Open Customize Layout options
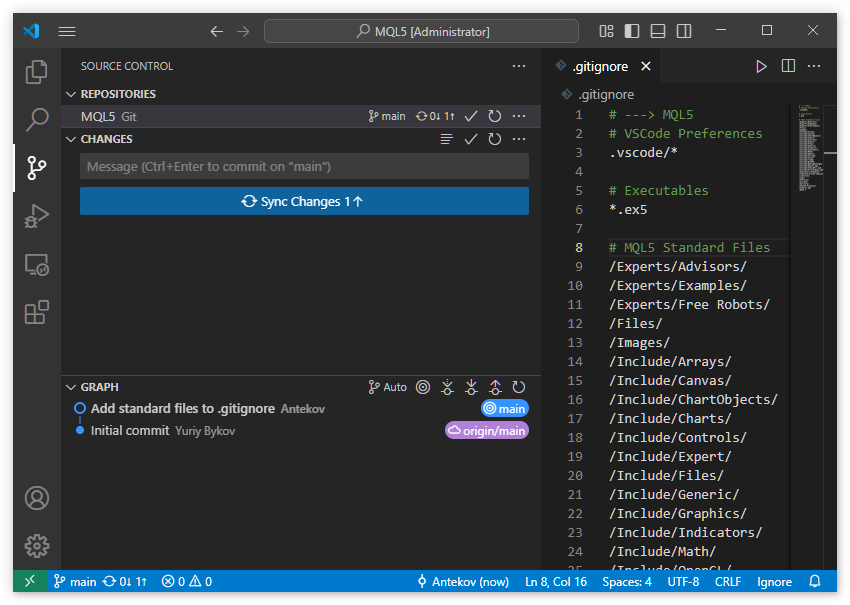This screenshot has width=850, height=605. (606, 31)
